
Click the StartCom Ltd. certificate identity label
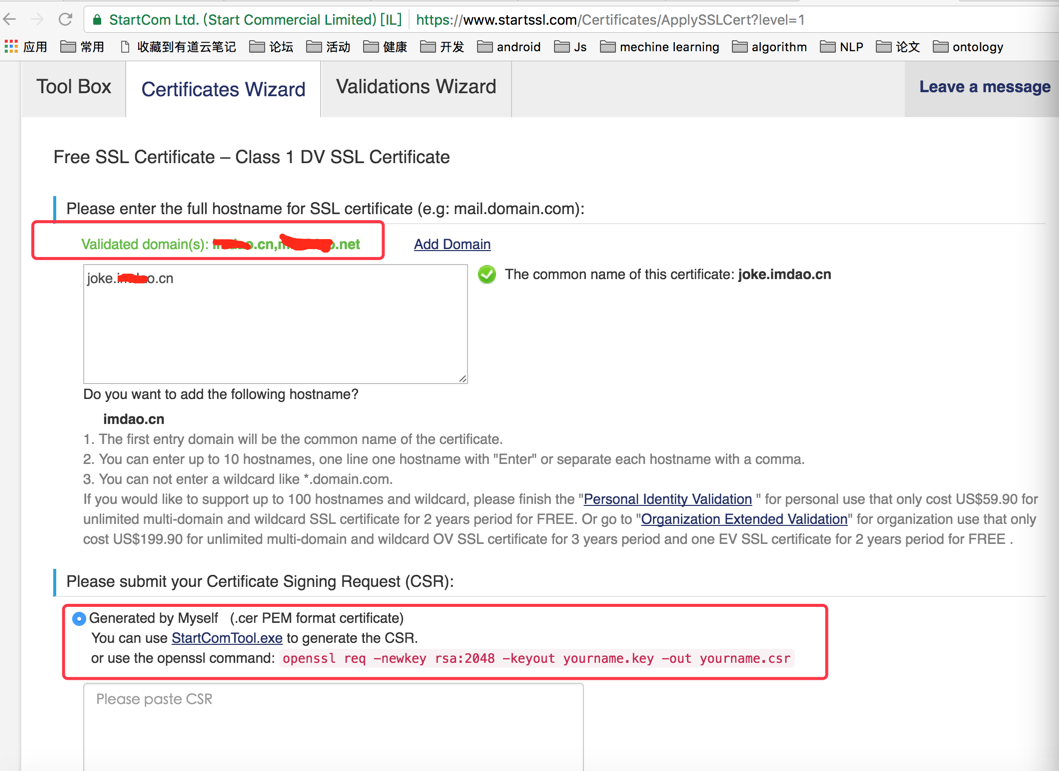point(255,20)
